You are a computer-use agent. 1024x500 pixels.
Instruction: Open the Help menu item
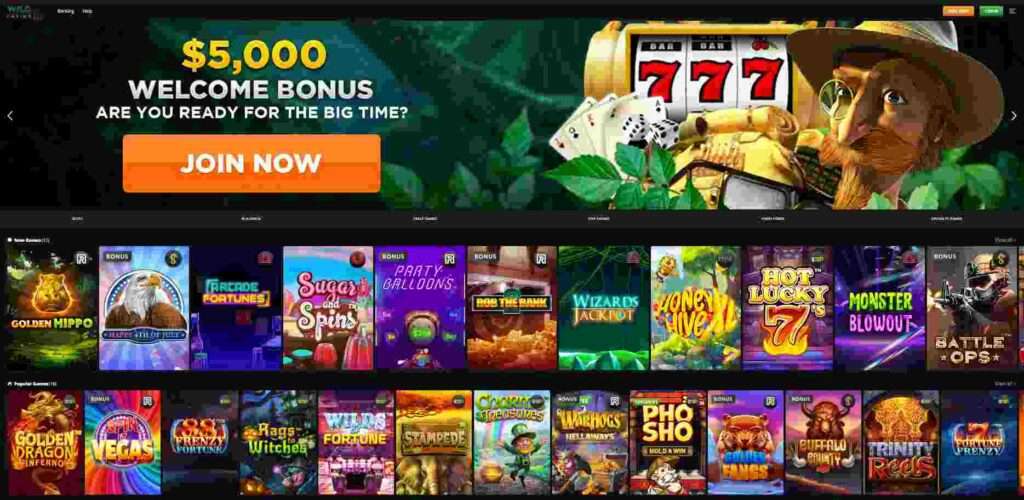point(88,11)
